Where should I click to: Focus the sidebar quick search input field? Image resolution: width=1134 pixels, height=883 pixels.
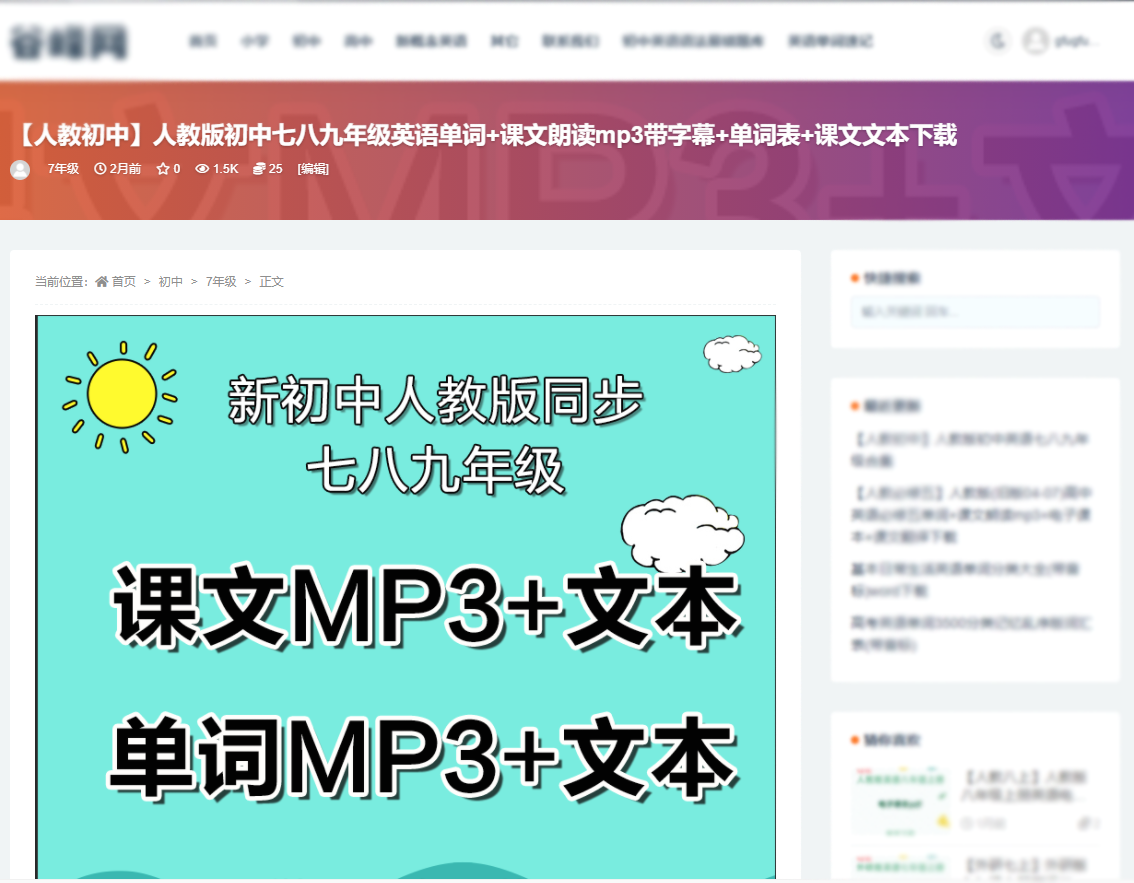(975, 312)
